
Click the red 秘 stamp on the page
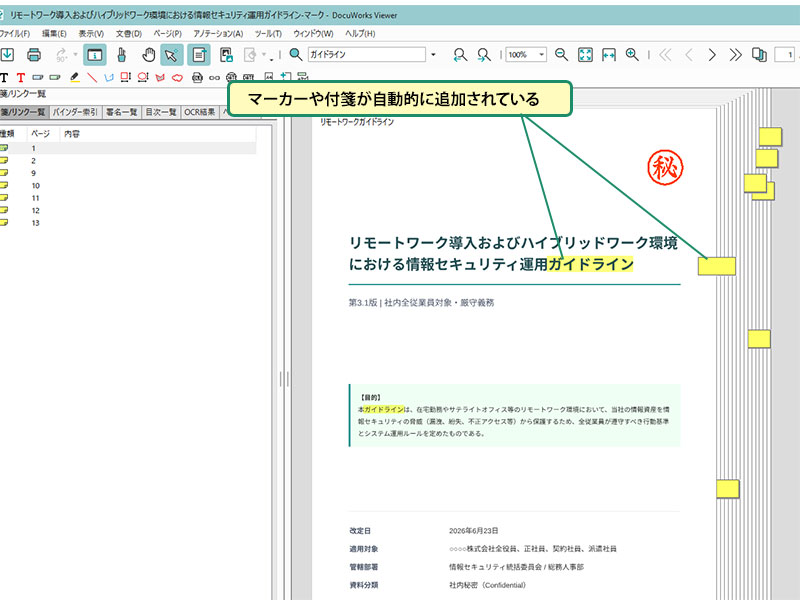(x=665, y=167)
